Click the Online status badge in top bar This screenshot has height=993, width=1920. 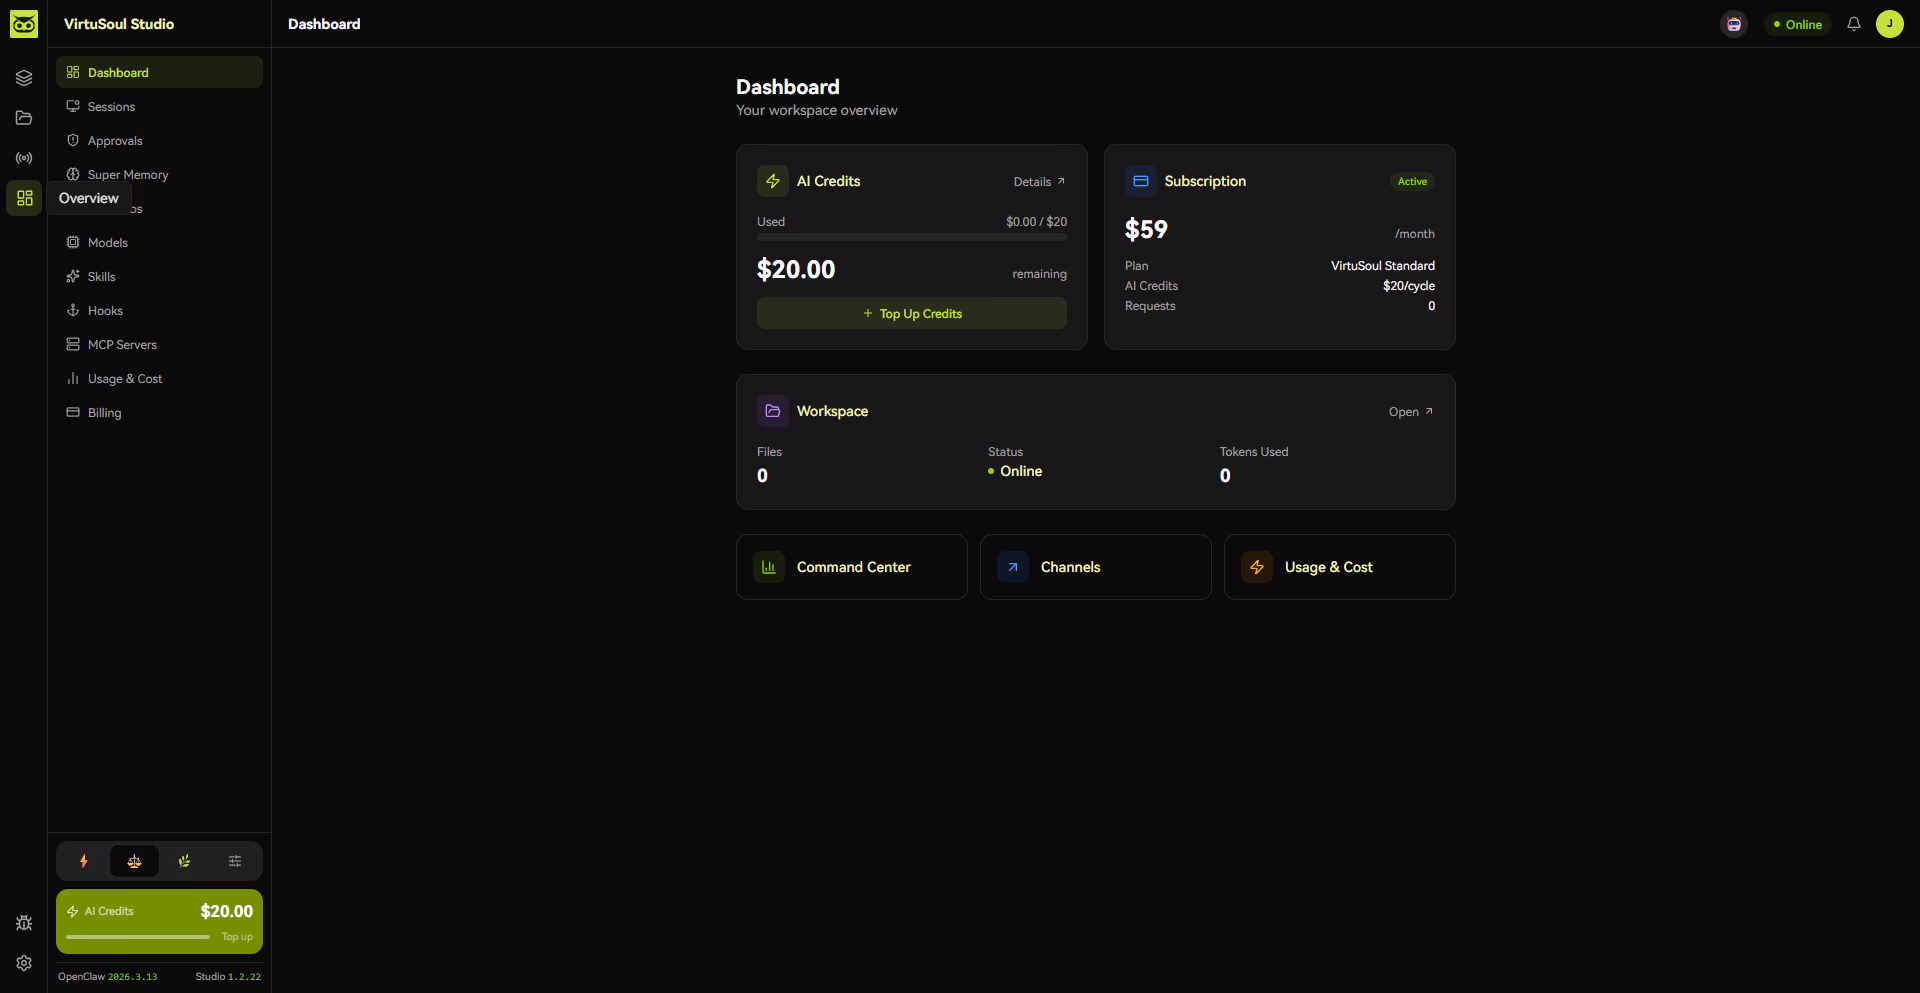(x=1798, y=24)
